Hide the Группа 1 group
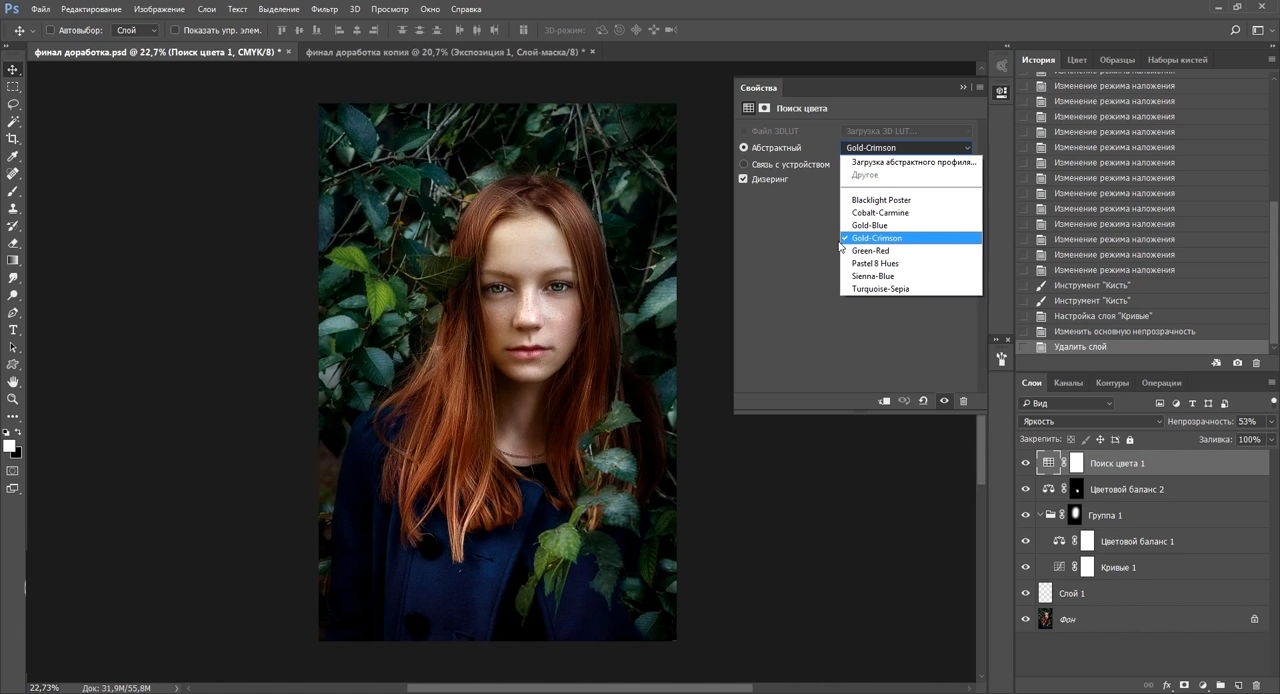The height and width of the screenshot is (694, 1280). point(1025,515)
